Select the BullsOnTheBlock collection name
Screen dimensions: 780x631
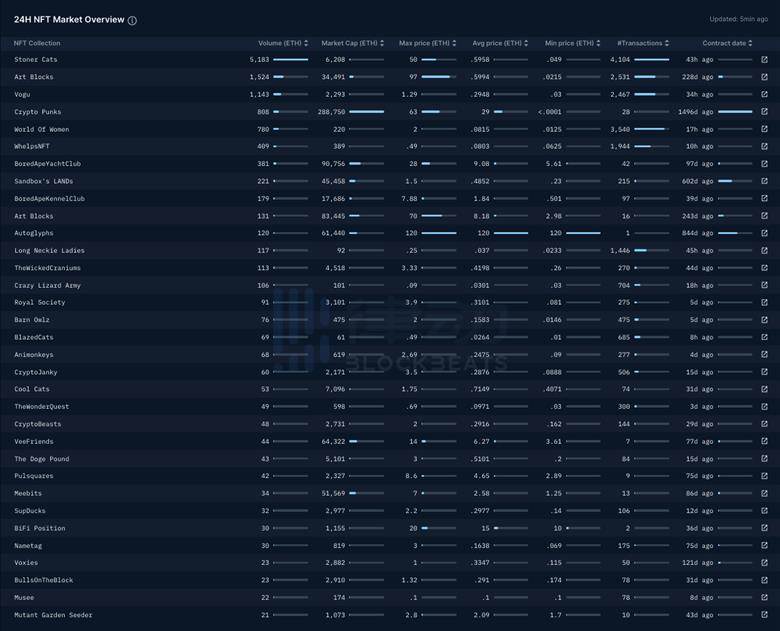pyautogui.click(x=44, y=580)
